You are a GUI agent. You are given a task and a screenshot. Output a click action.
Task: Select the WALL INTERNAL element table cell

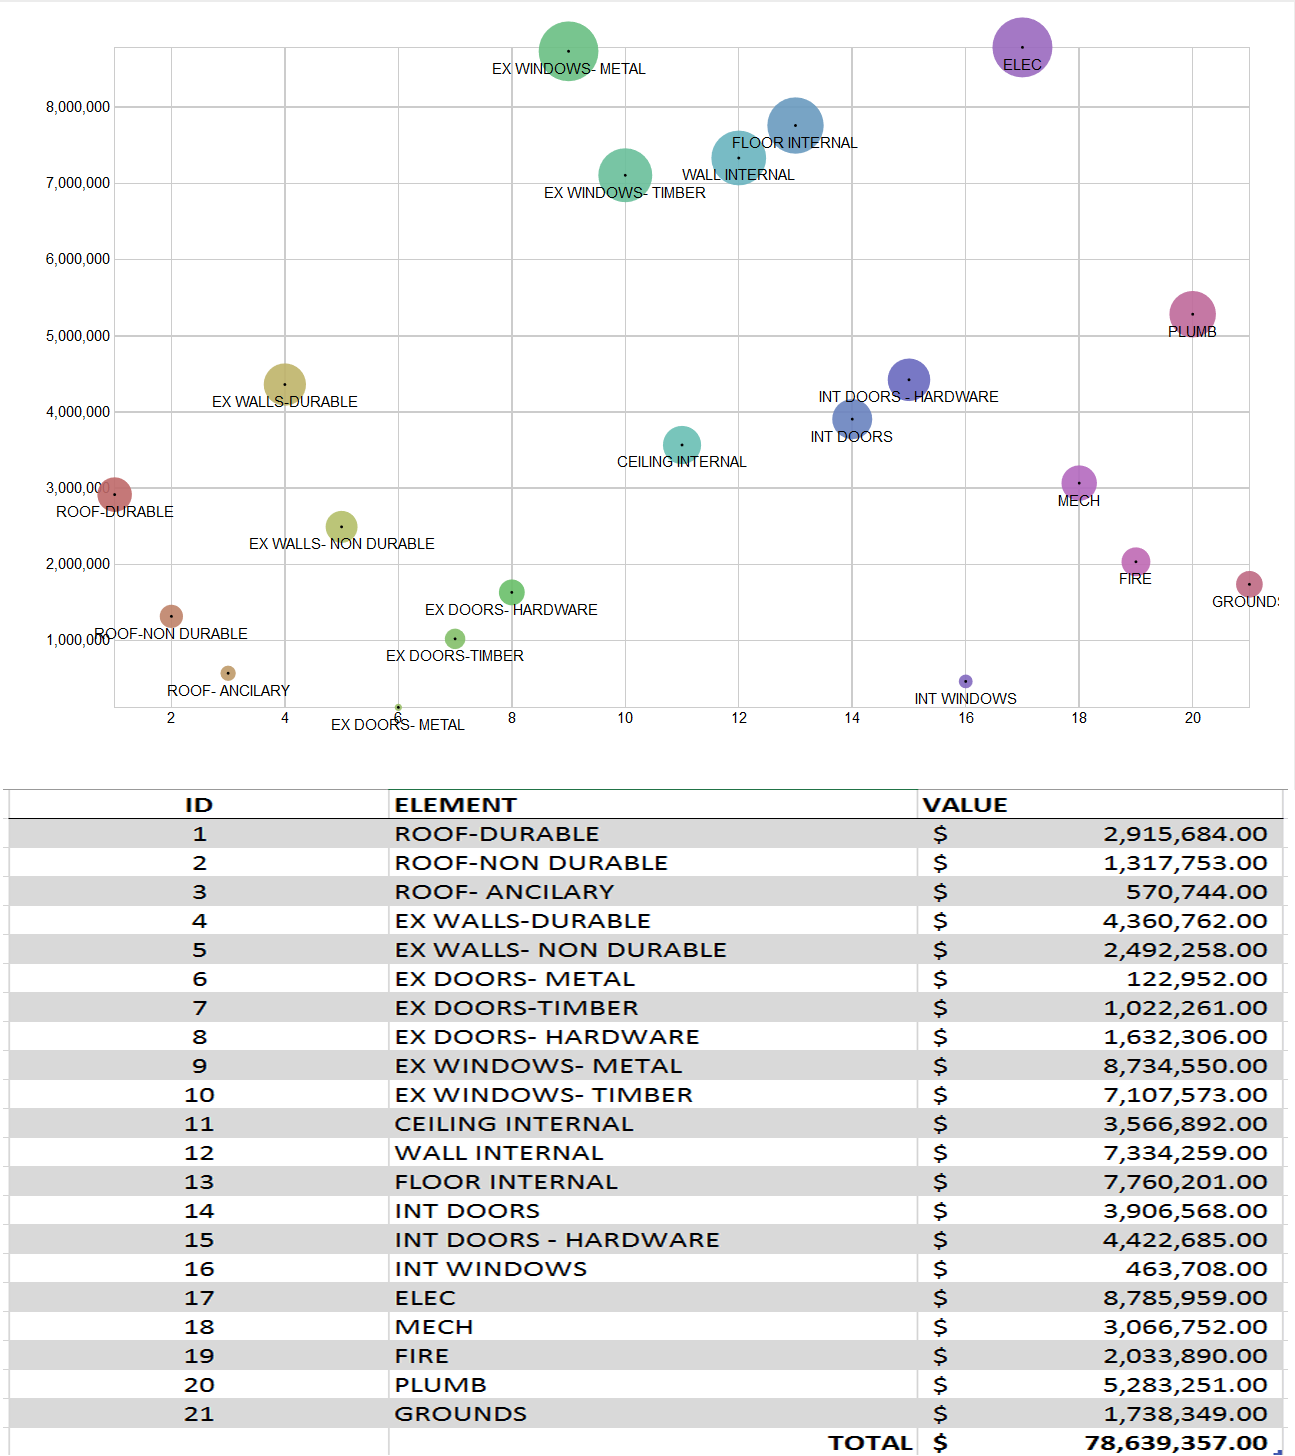pos(499,1153)
